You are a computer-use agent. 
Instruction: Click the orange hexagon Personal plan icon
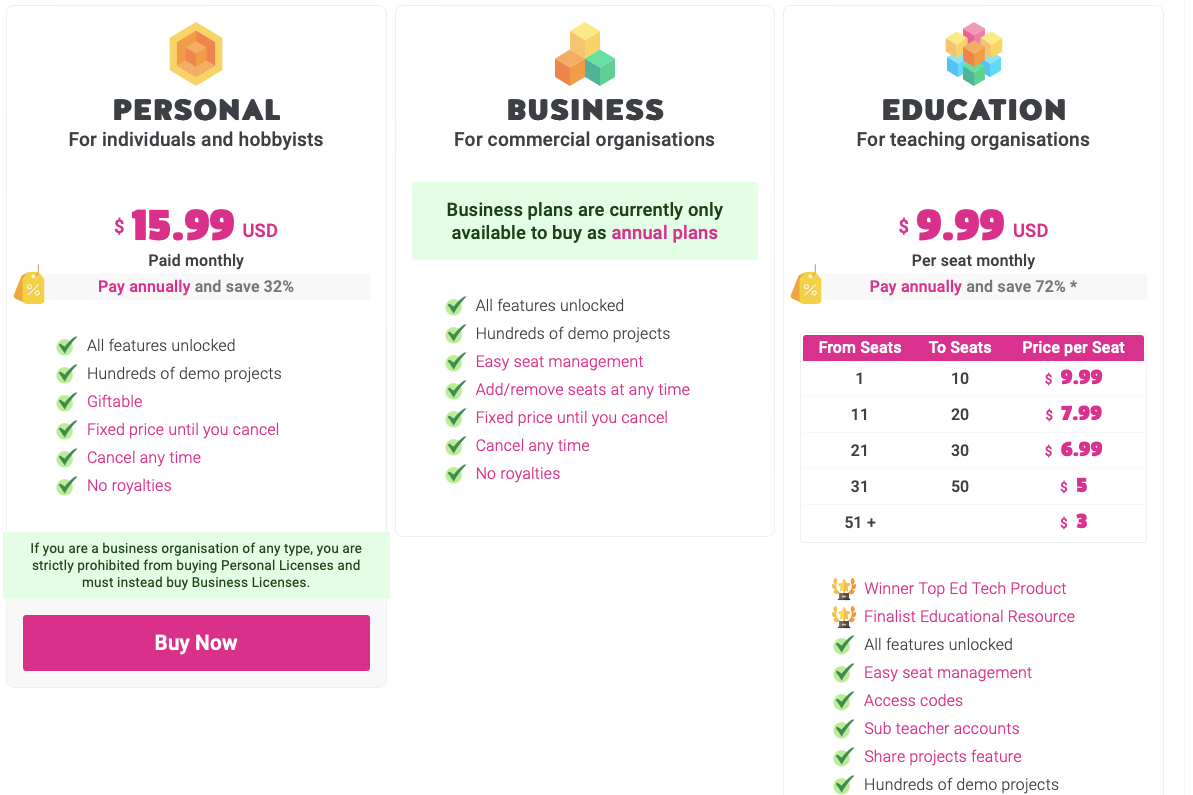(x=196, y=53)
